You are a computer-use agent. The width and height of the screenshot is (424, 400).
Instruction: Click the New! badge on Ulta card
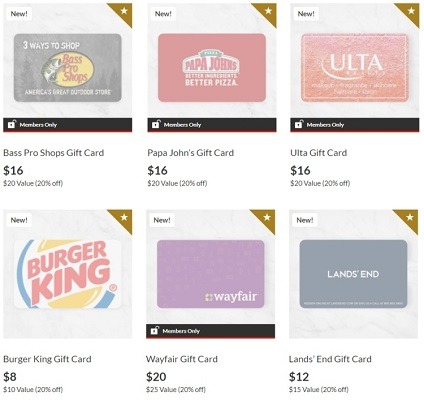(x=306, y=14)
